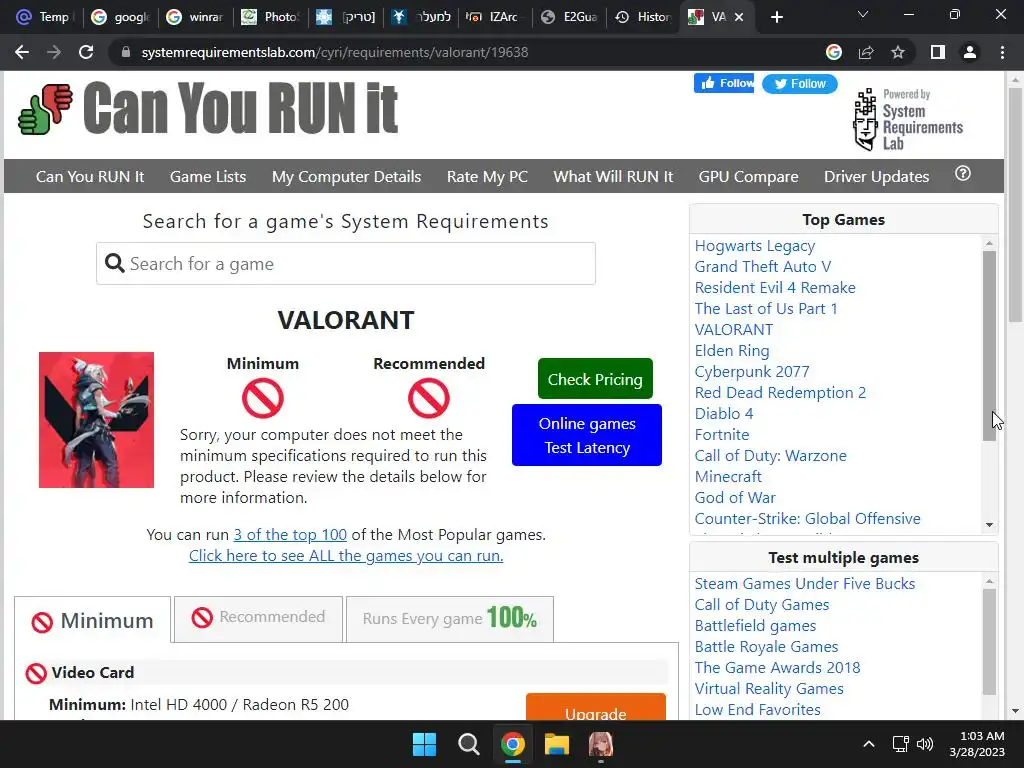This screenshot has width=1024, height=768.
Task: Select the Recommended requirements tab
Action: coord(258,618)
